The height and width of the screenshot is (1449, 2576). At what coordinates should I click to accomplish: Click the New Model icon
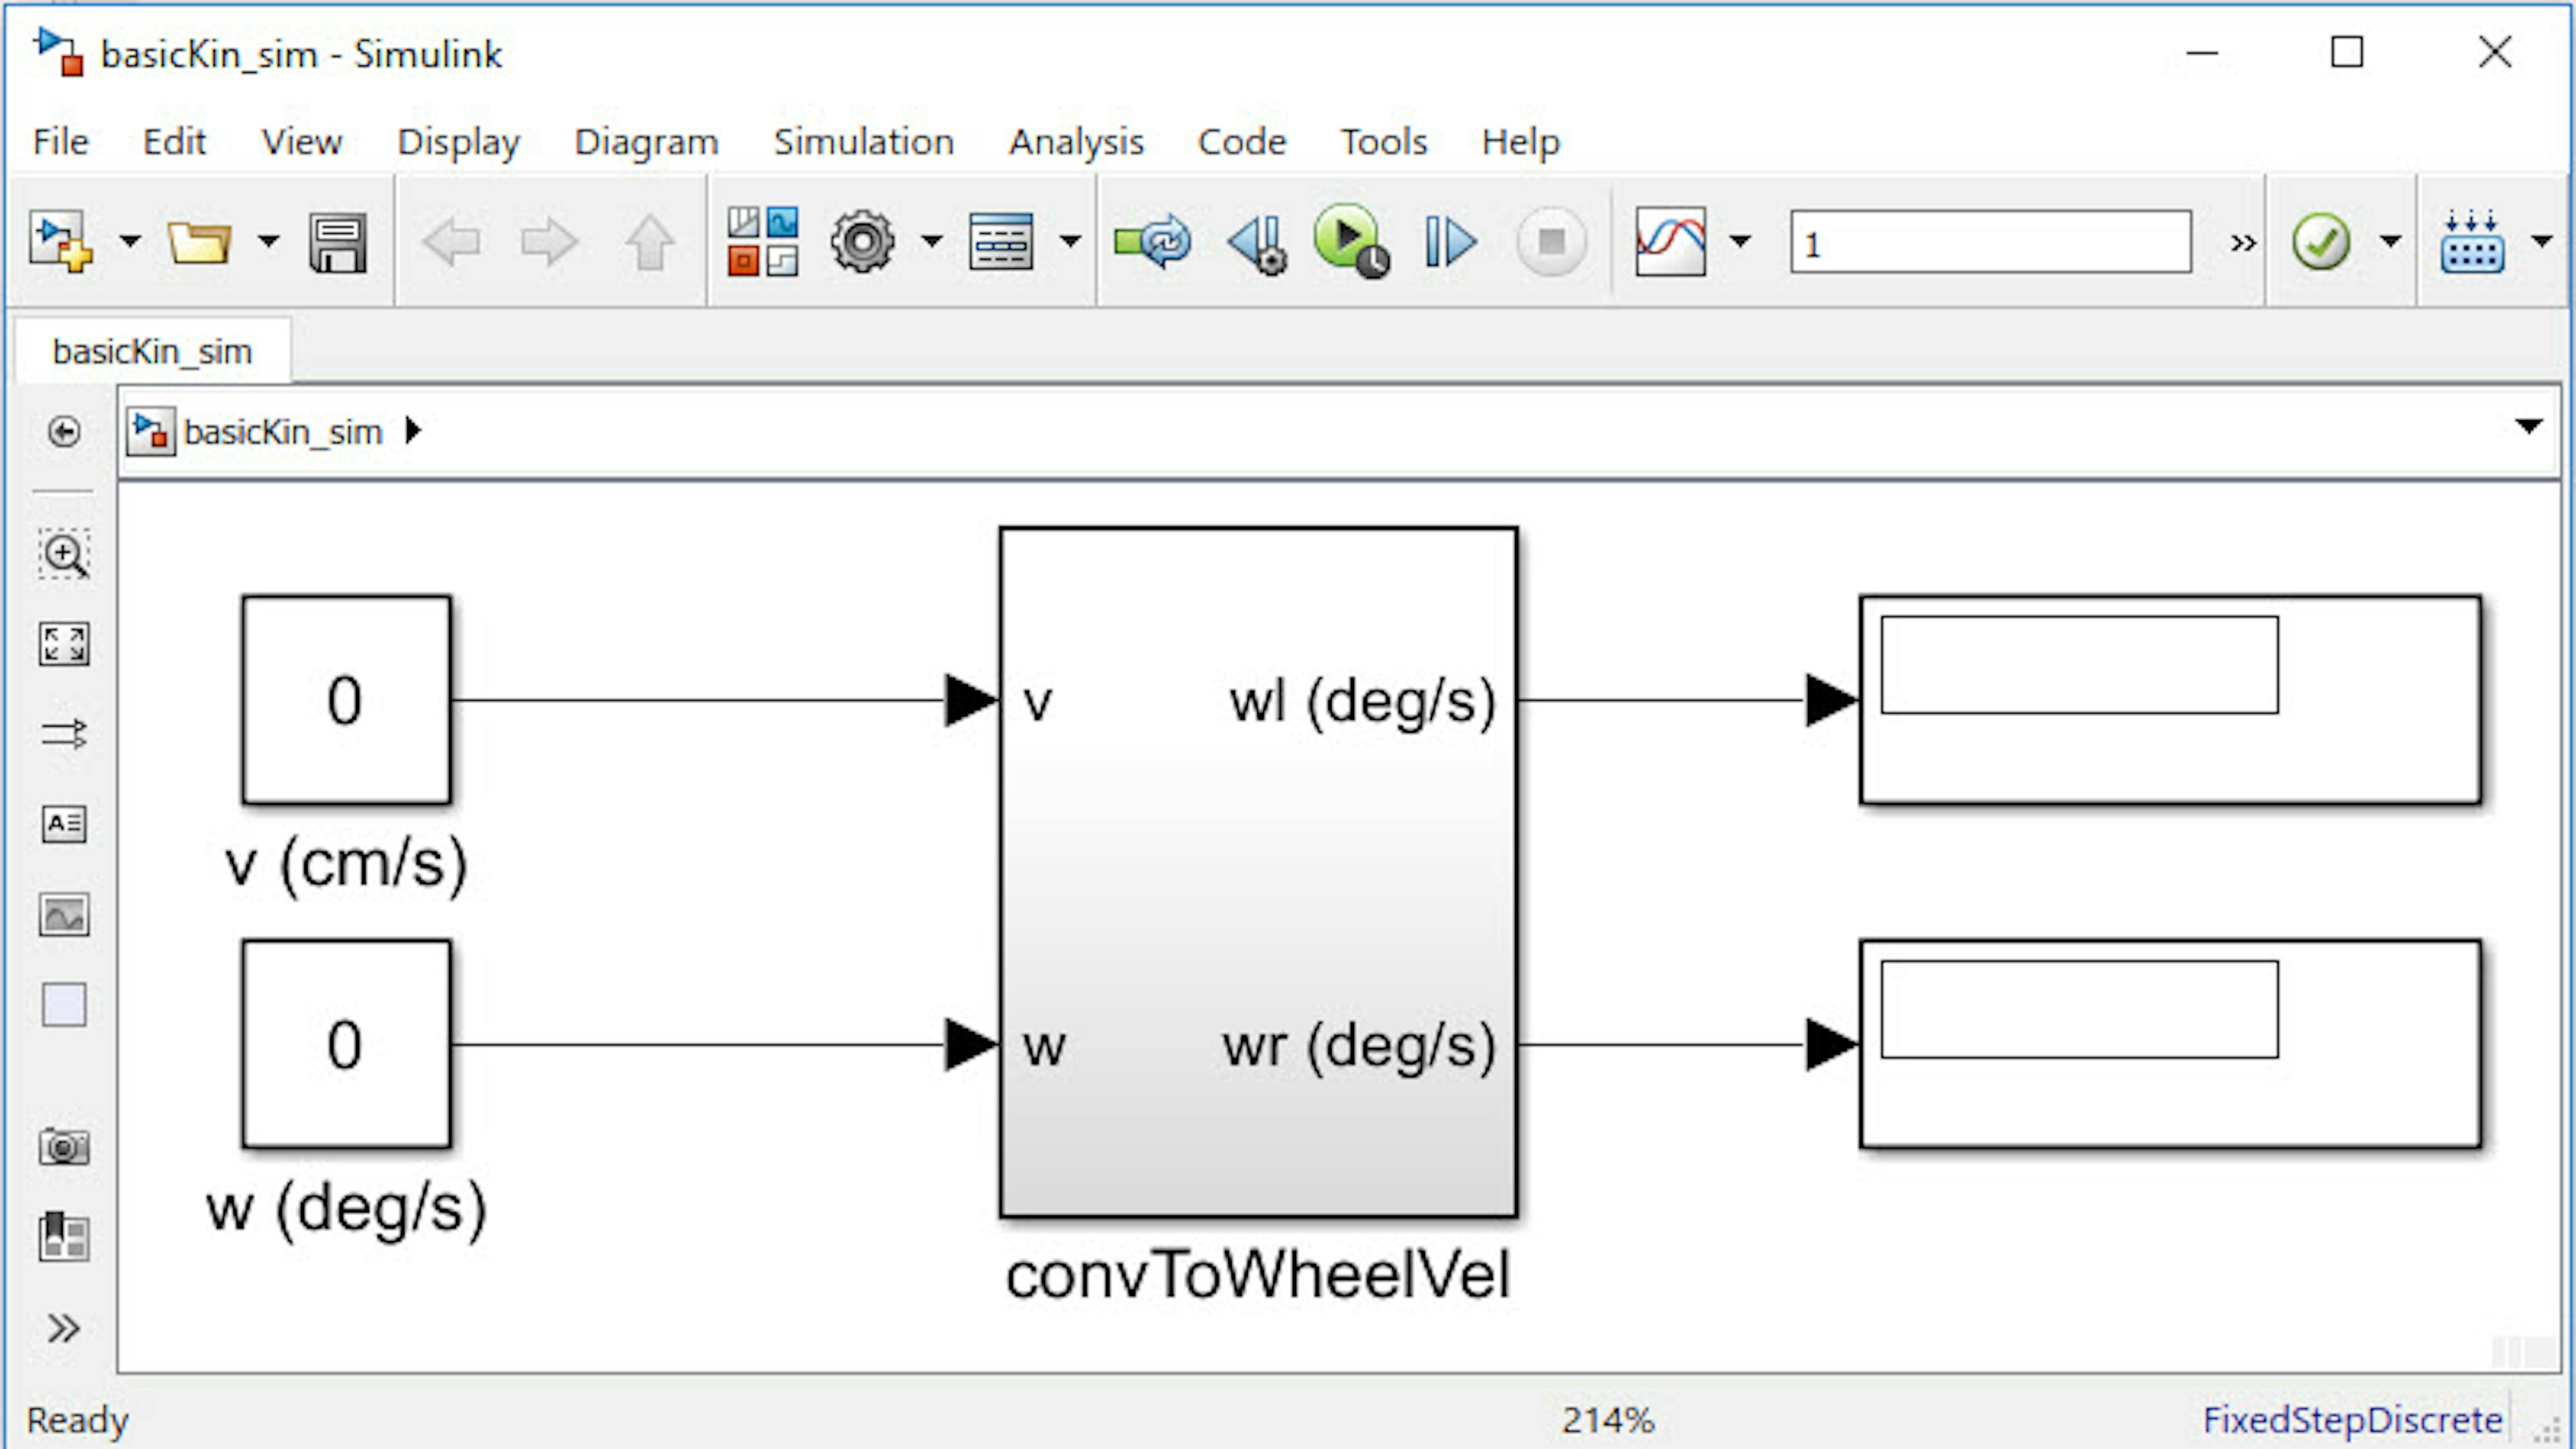pos(60,241)
